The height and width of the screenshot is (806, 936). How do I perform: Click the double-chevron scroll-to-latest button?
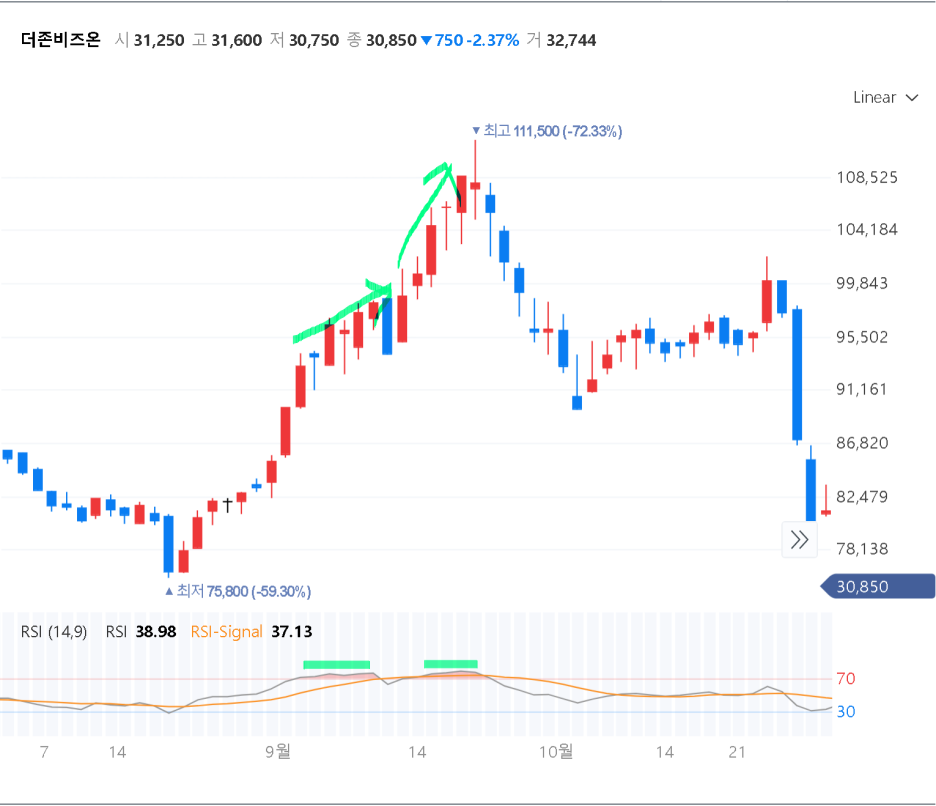click(799, 540)
